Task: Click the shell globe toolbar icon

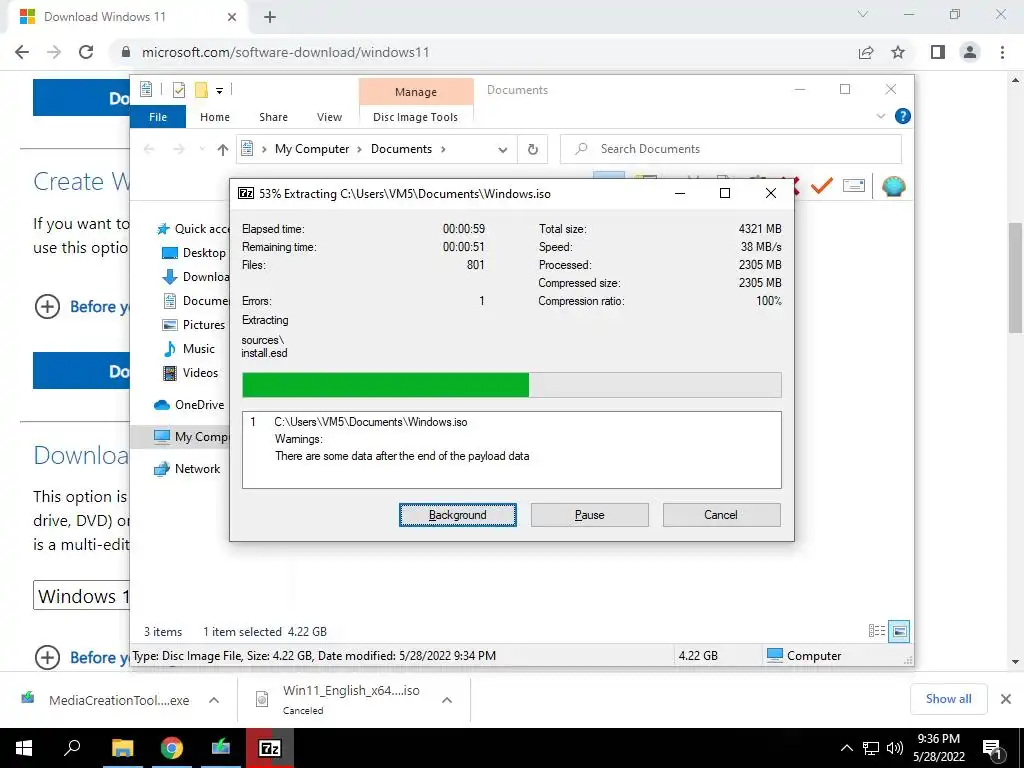Action: click(x=893, y=187)
